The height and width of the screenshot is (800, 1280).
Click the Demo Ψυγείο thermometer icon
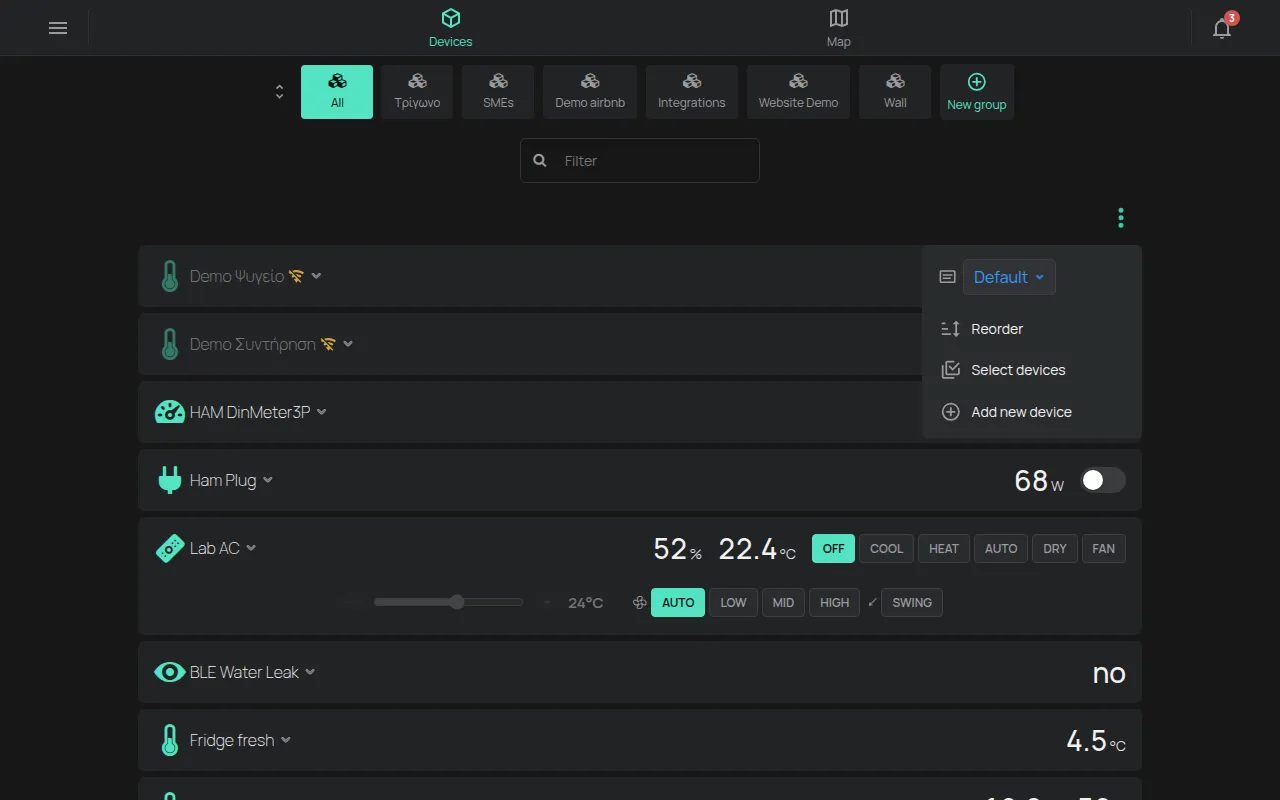170,276
